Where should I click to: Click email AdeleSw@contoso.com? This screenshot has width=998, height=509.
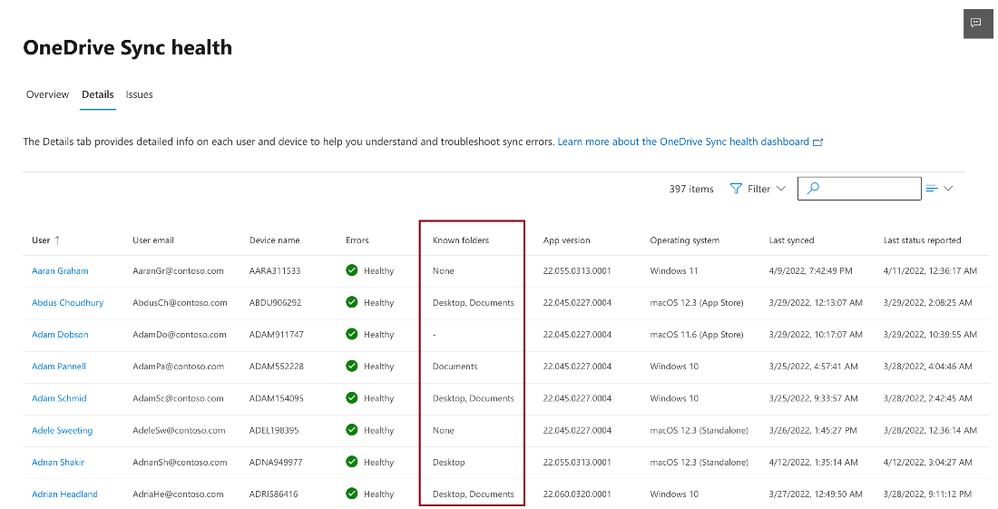[179, 430]
